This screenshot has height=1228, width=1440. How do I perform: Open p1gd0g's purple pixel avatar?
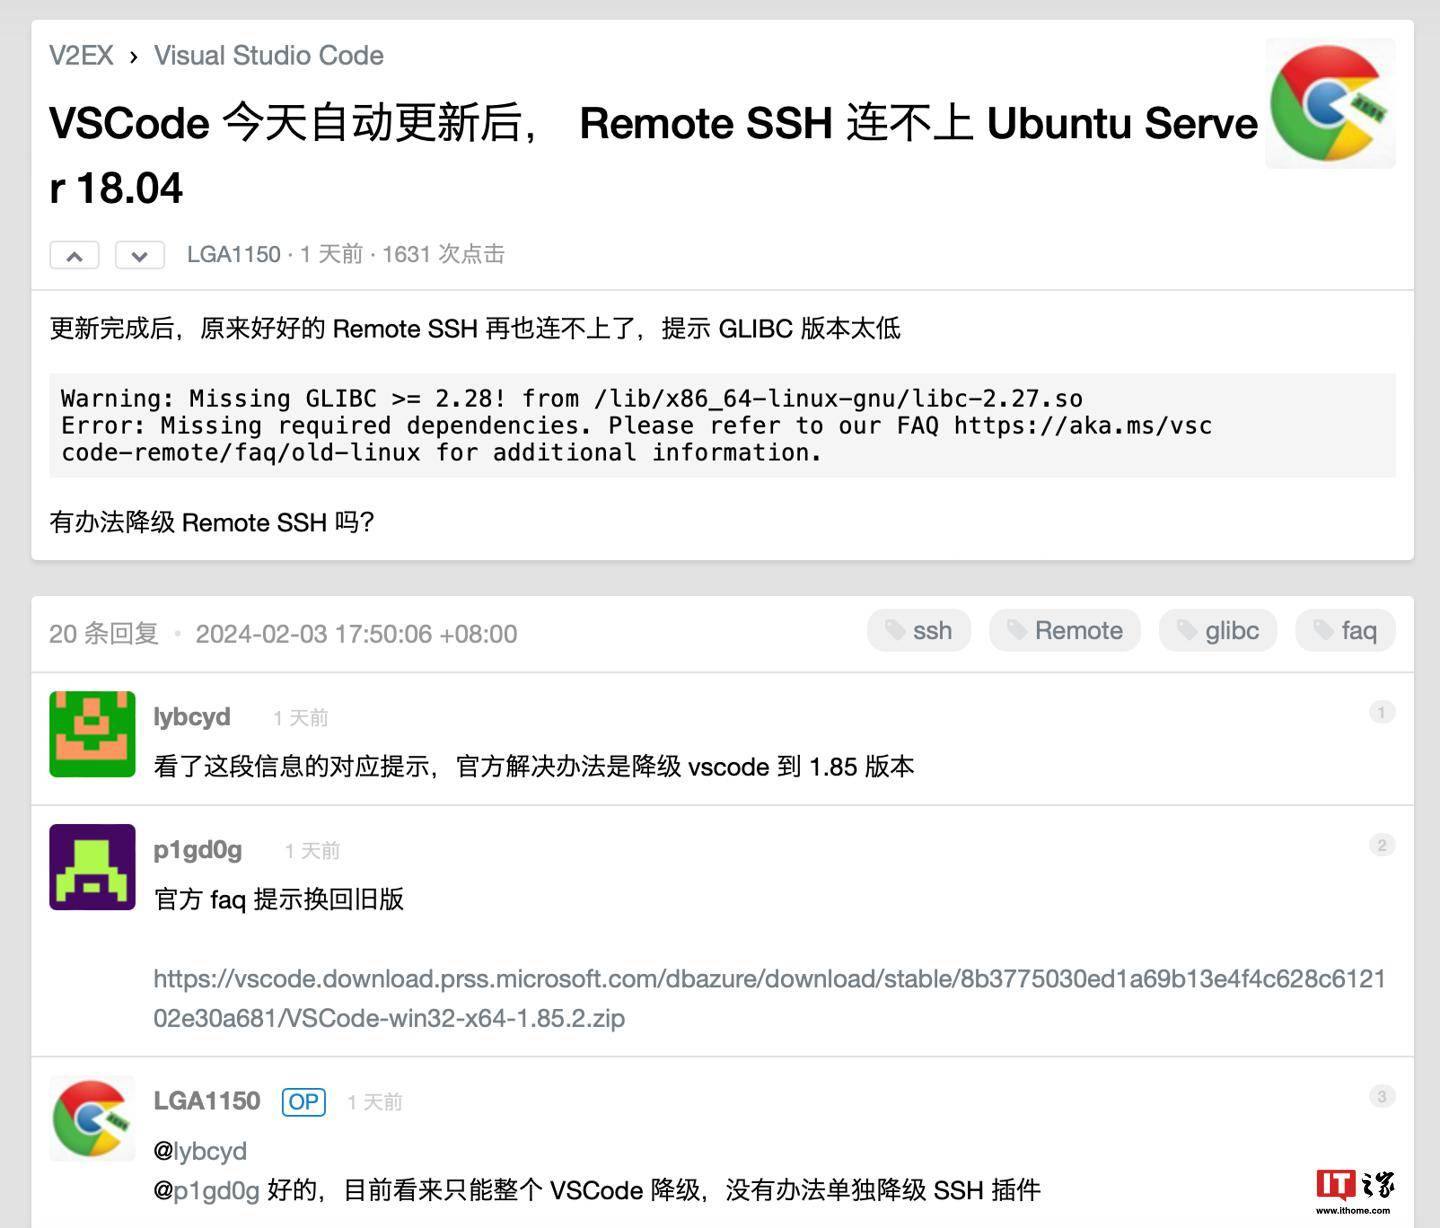tap(92, 867)
